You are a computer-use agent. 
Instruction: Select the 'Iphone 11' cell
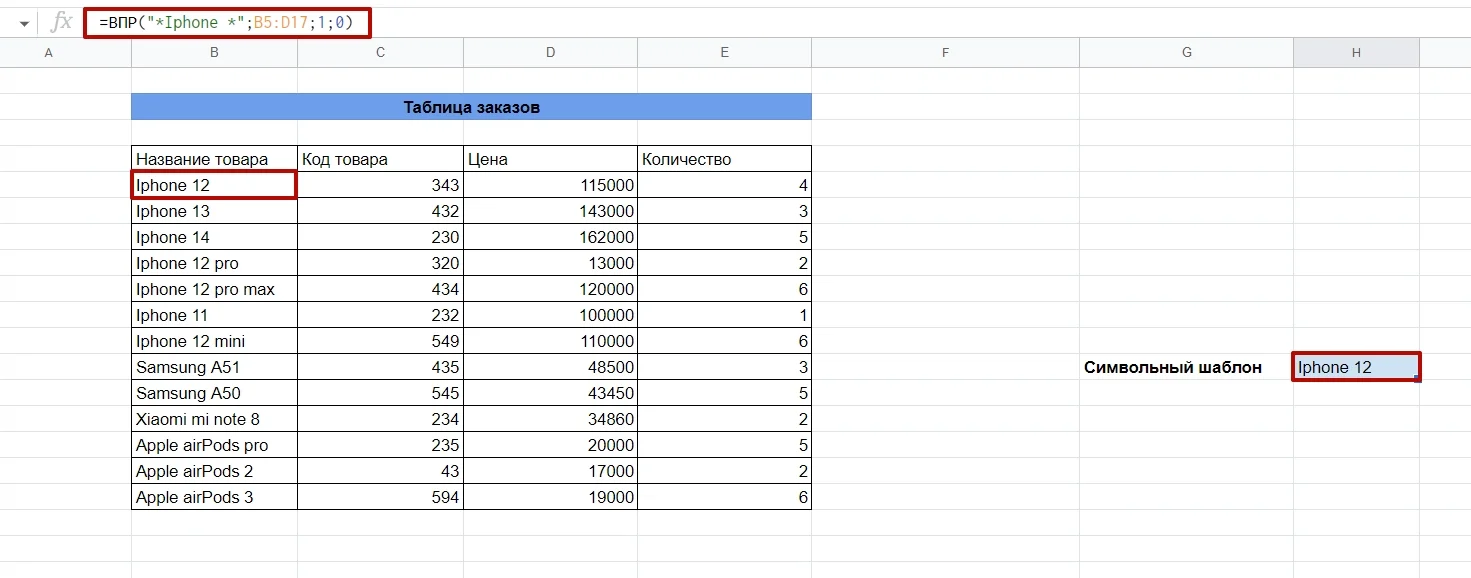[x=214, y=315]
